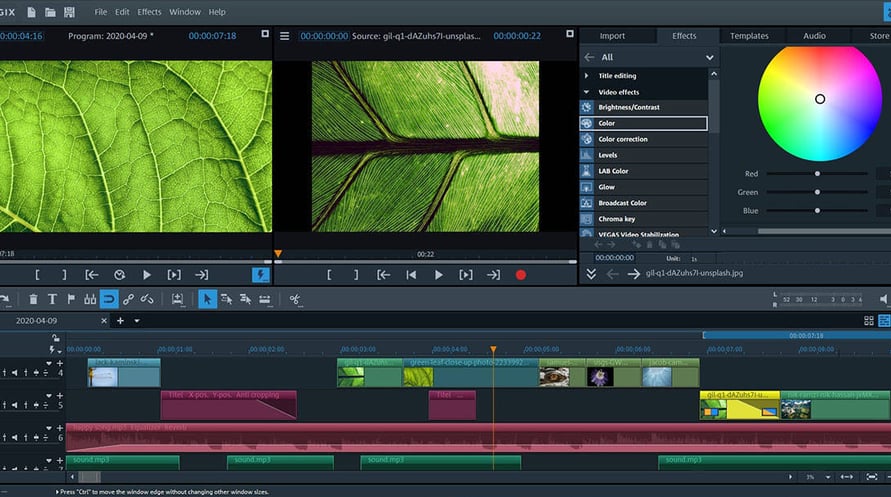
Task: Select the Levels effect
Action: 644,155
